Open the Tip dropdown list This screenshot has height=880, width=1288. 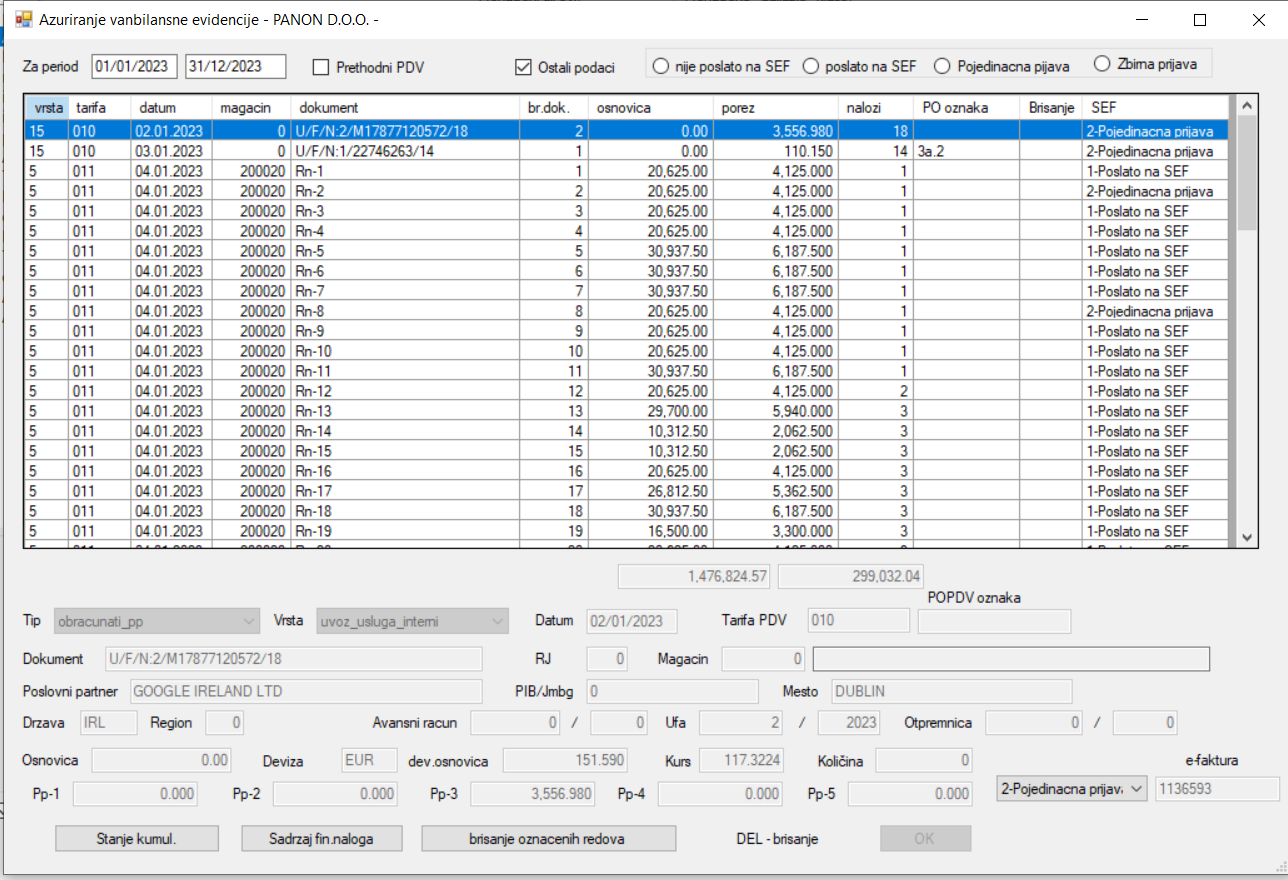pos(249,621)
